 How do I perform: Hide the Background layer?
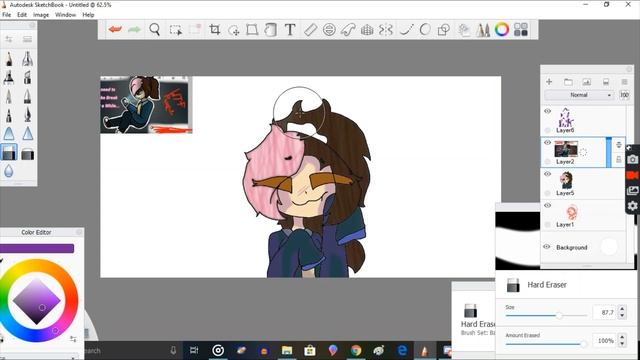[x=547, y=247]
